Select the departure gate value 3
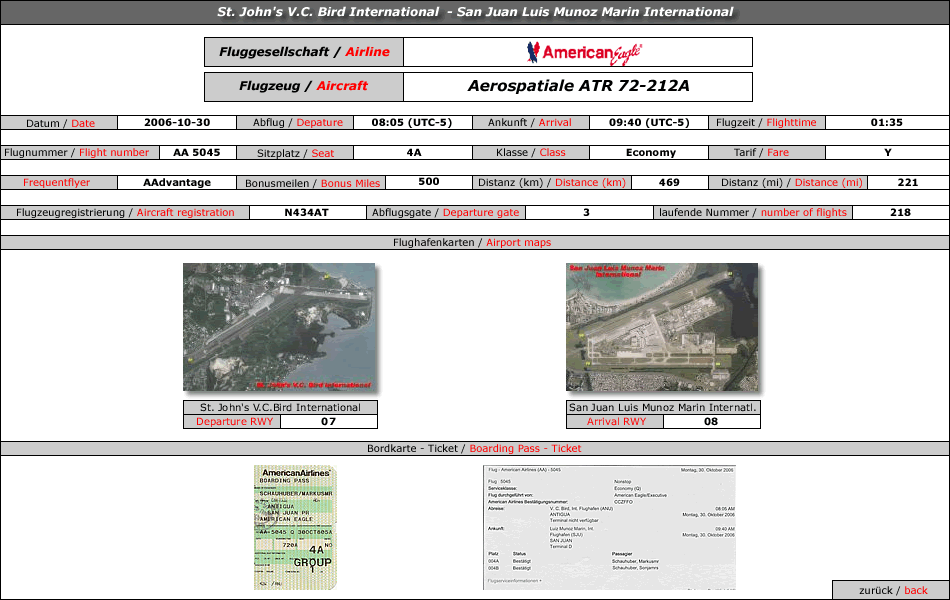The width and height of the screenshot is (950, 600). click(586, 213)
